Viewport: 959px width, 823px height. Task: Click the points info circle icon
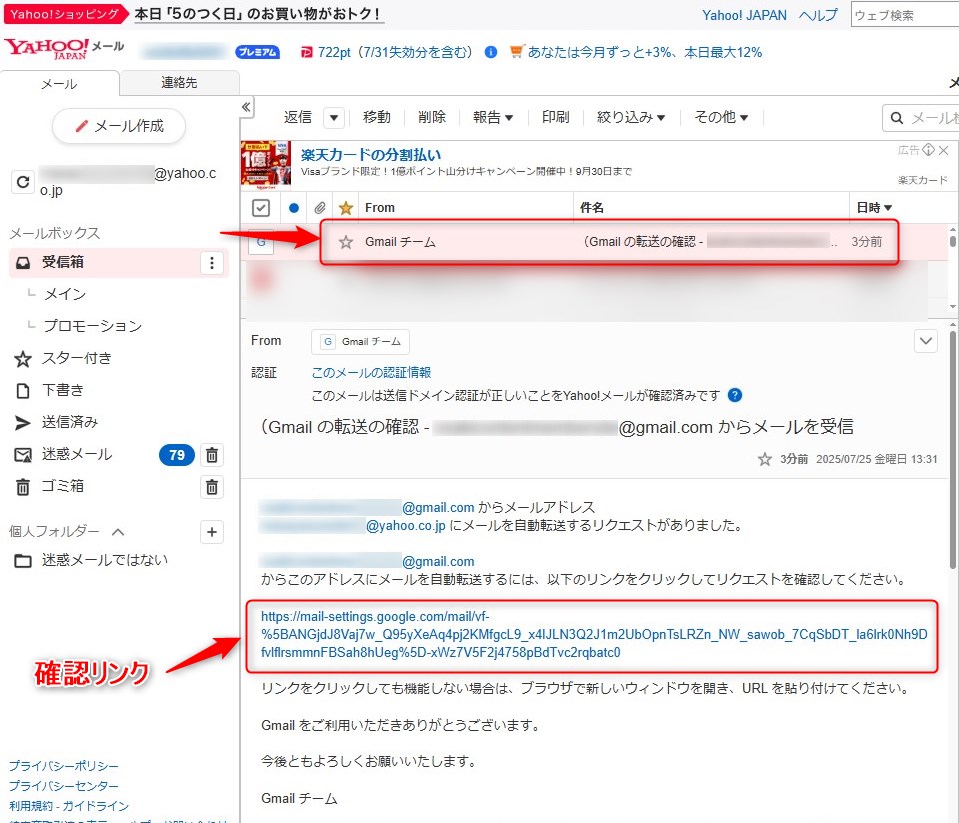491,52
